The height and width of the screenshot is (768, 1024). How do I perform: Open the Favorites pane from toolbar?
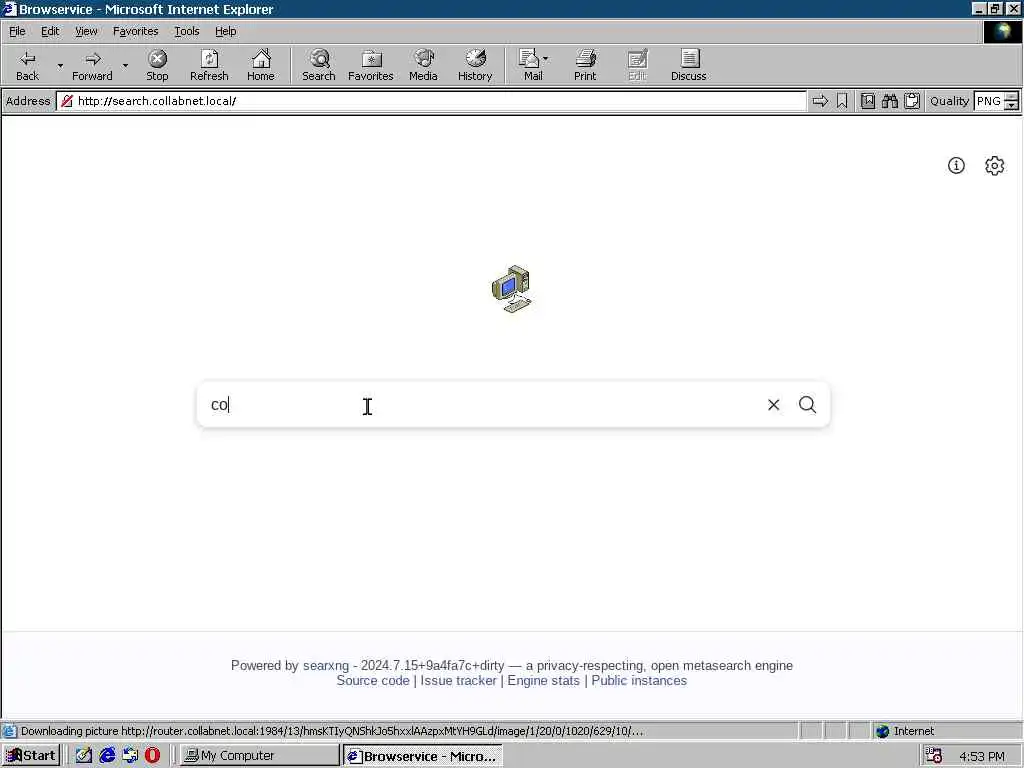371,65
